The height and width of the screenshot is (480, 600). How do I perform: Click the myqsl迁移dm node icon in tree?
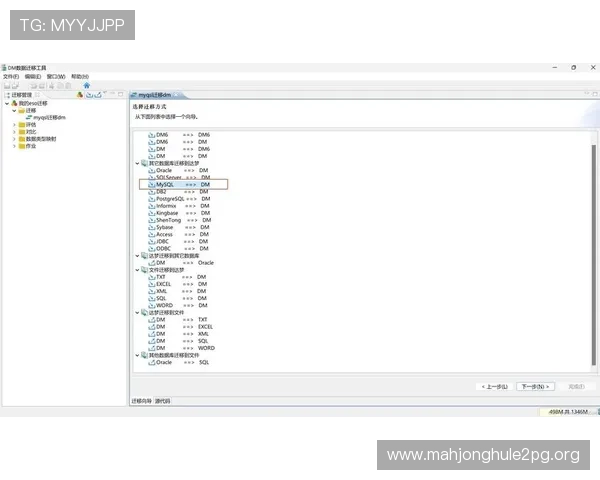(29, 117)
